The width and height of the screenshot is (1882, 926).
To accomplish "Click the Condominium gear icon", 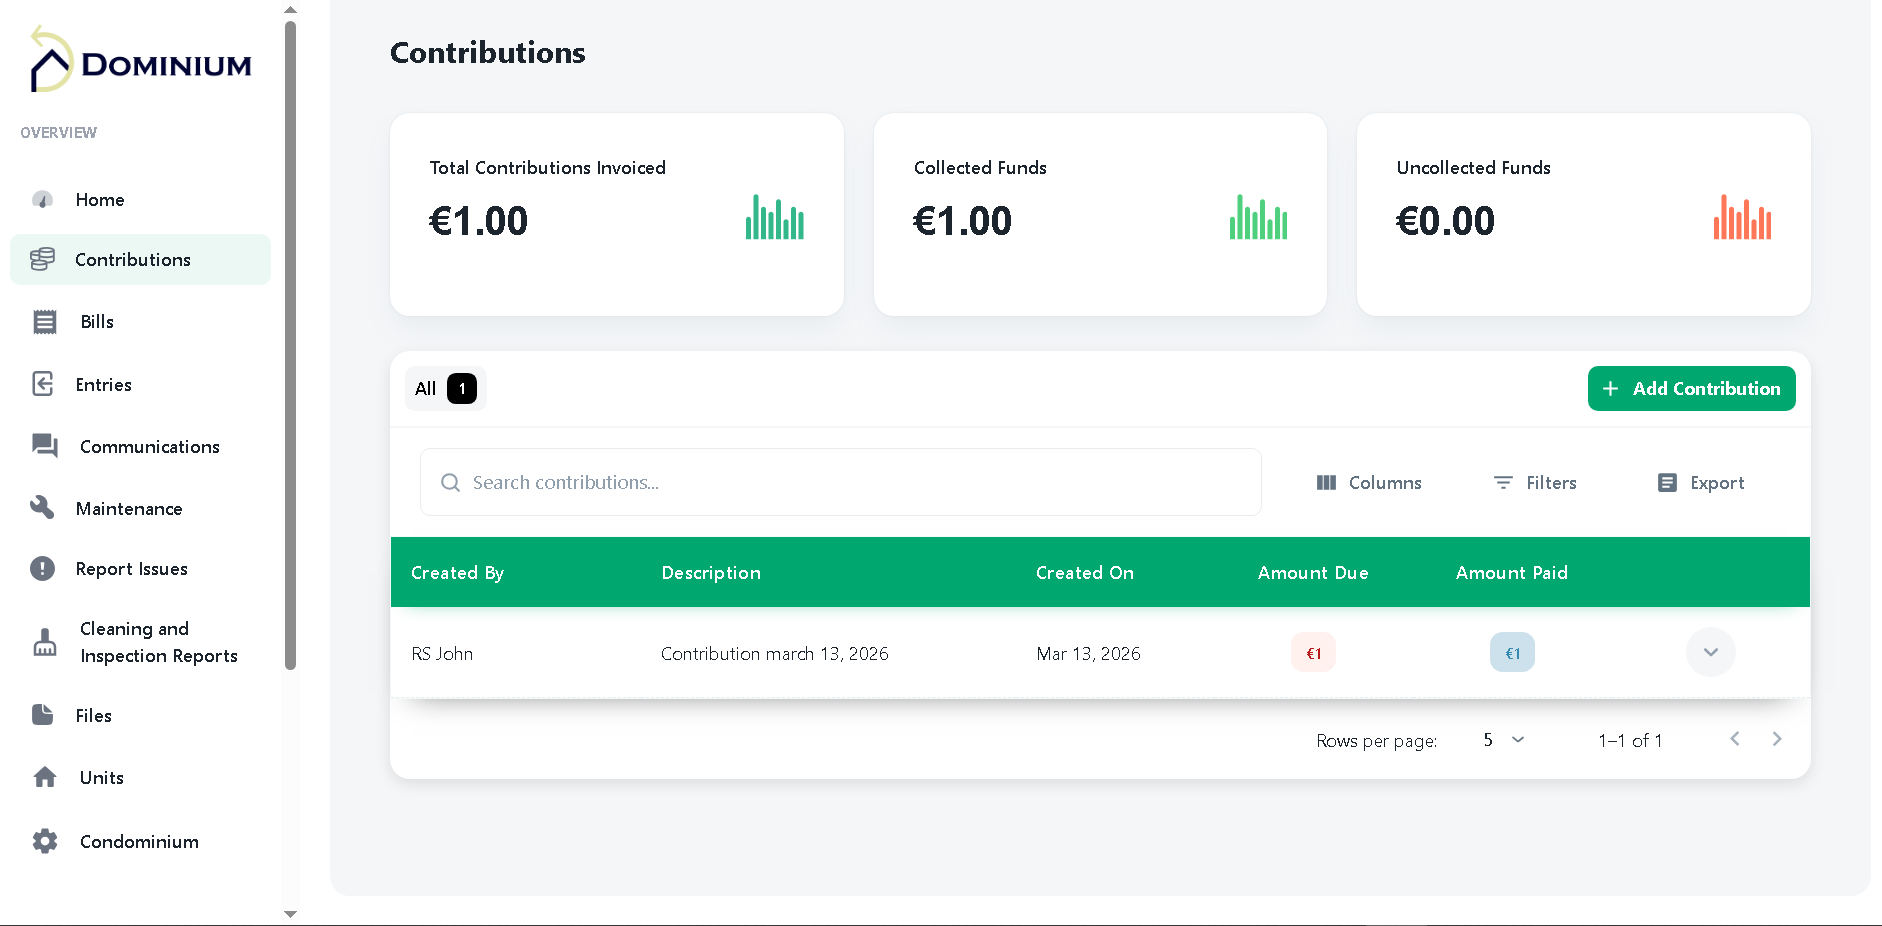I will click(x=44, y=841).
